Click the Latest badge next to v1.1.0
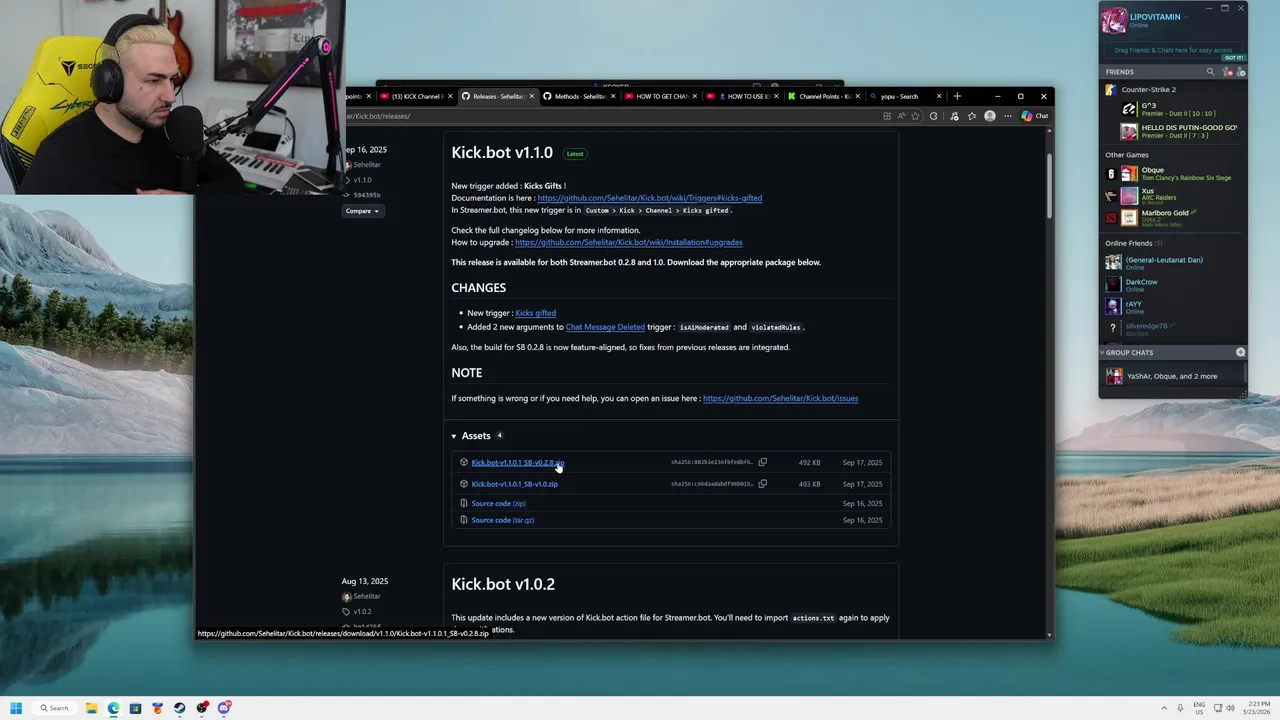Image resolution: width=1280 pixels, height=720 pixels. (575, 154)
